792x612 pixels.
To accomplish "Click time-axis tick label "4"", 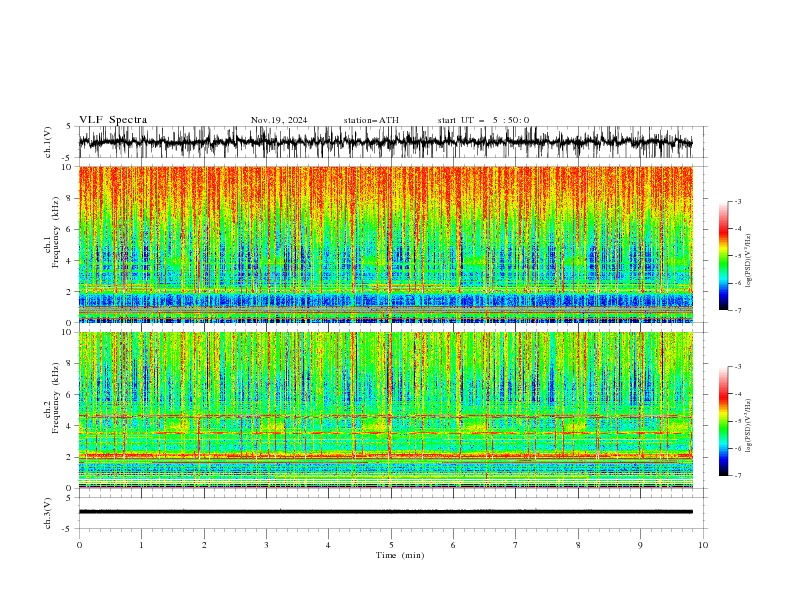I will point(328,545).
